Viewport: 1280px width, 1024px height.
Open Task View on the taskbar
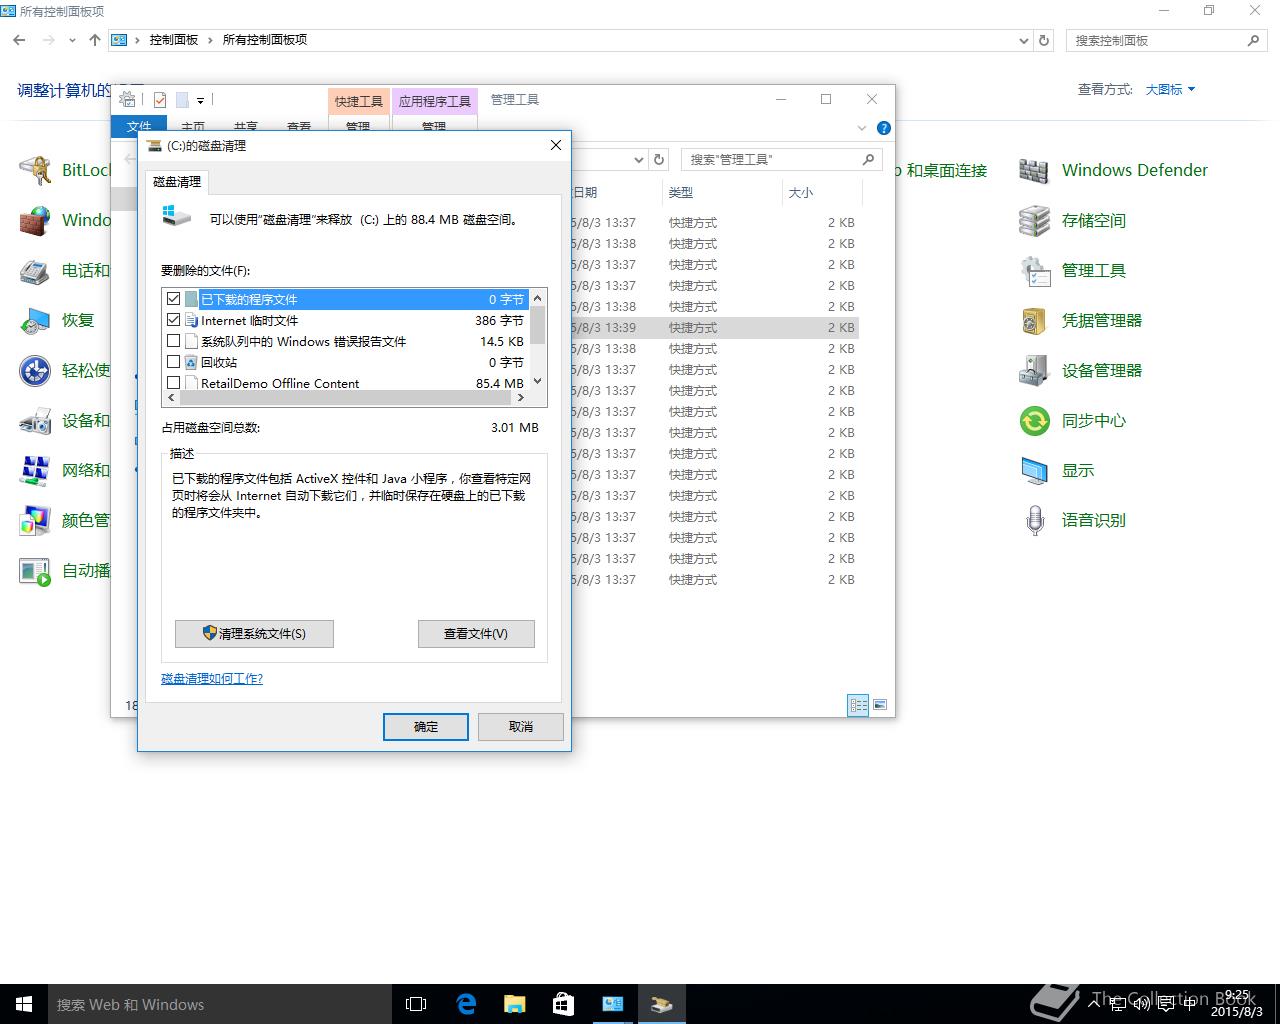pos(416,1004)
